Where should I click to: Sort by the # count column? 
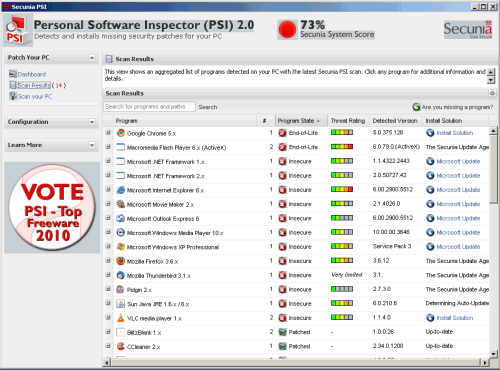[266, 121]
